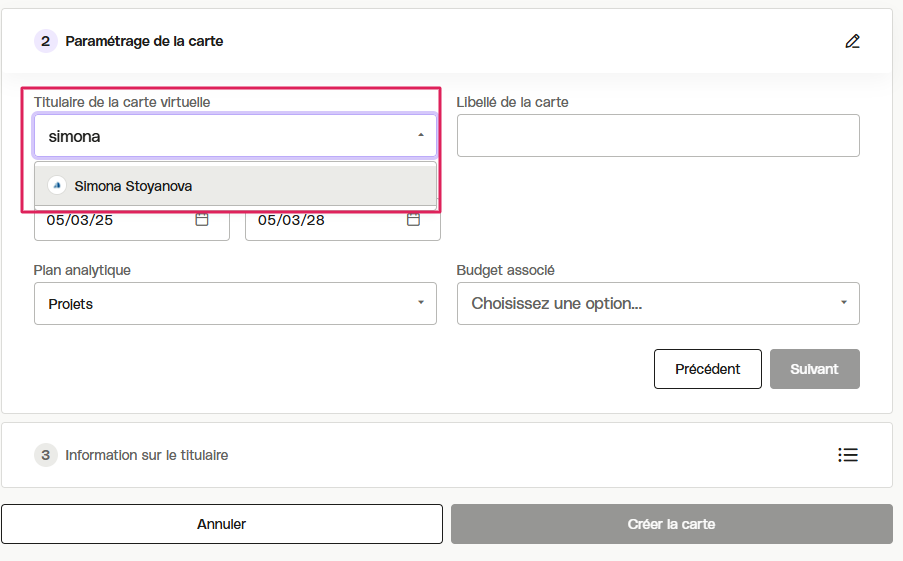Image resolution: width=903 pixels, height=561 pixels.
Task: Click the step 2 number badge
Action: [45, 41]
